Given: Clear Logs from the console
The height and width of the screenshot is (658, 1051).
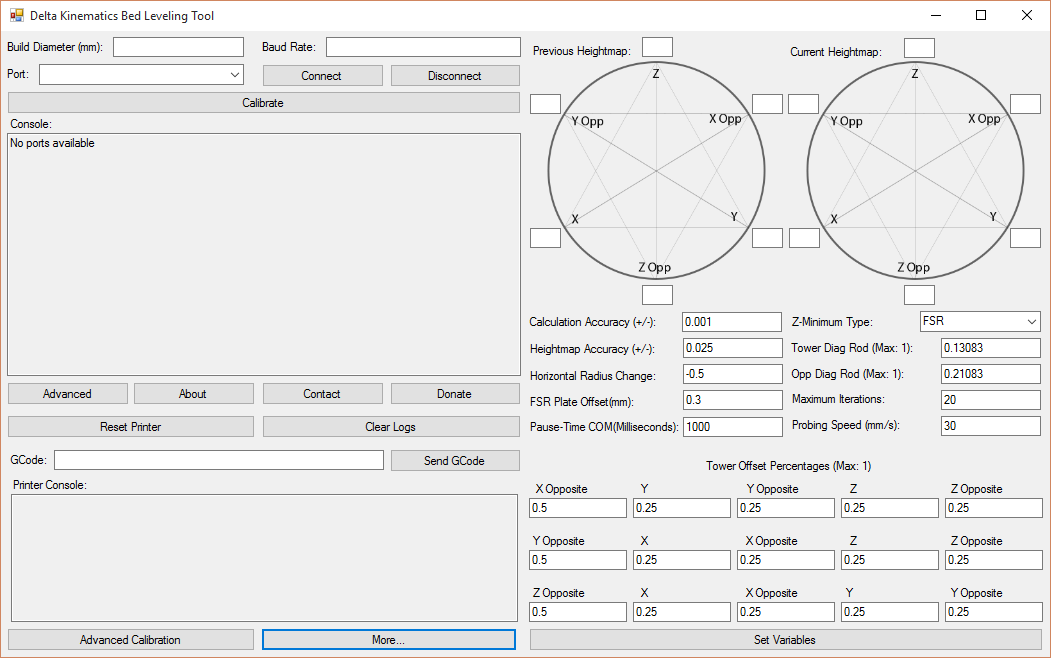Looking at the screenshot, I should pyautogui.click(x=390, y=427).
